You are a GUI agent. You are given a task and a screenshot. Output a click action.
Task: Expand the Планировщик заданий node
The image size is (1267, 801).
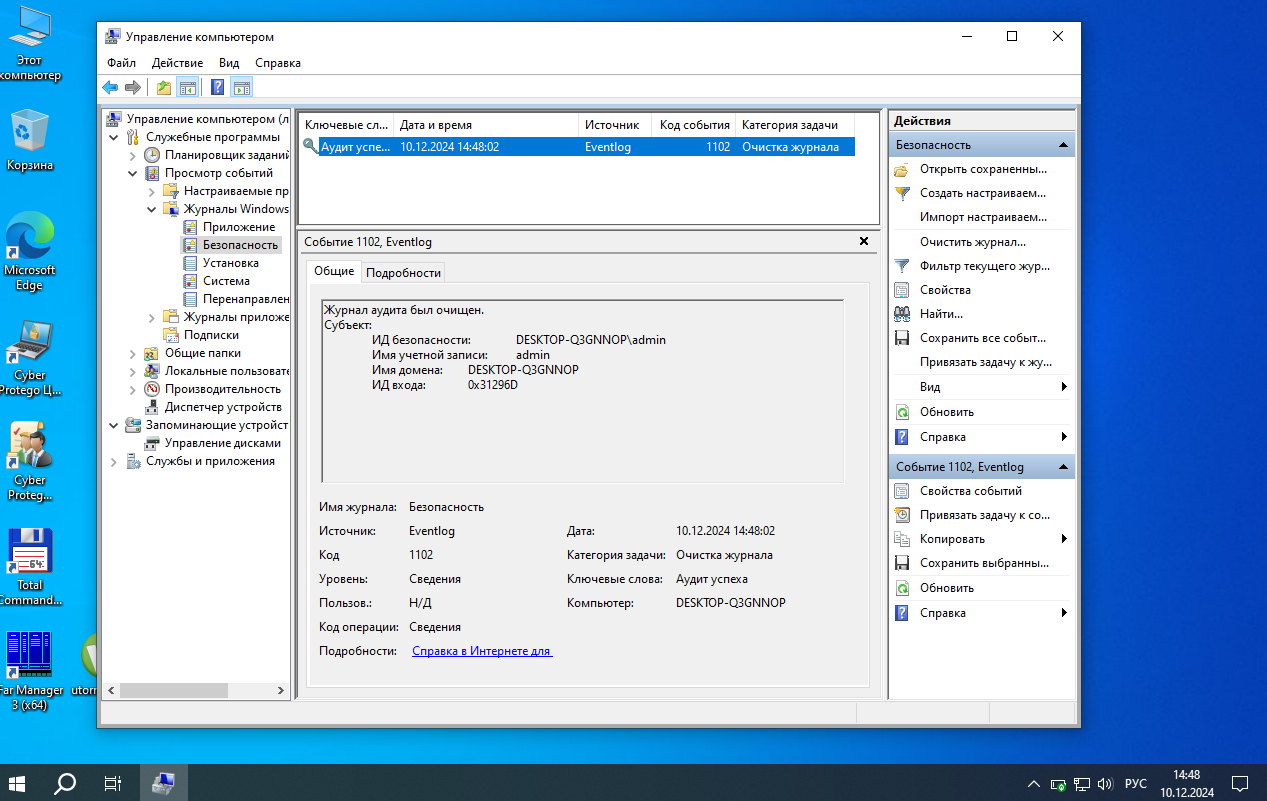(x=134, y=155)
